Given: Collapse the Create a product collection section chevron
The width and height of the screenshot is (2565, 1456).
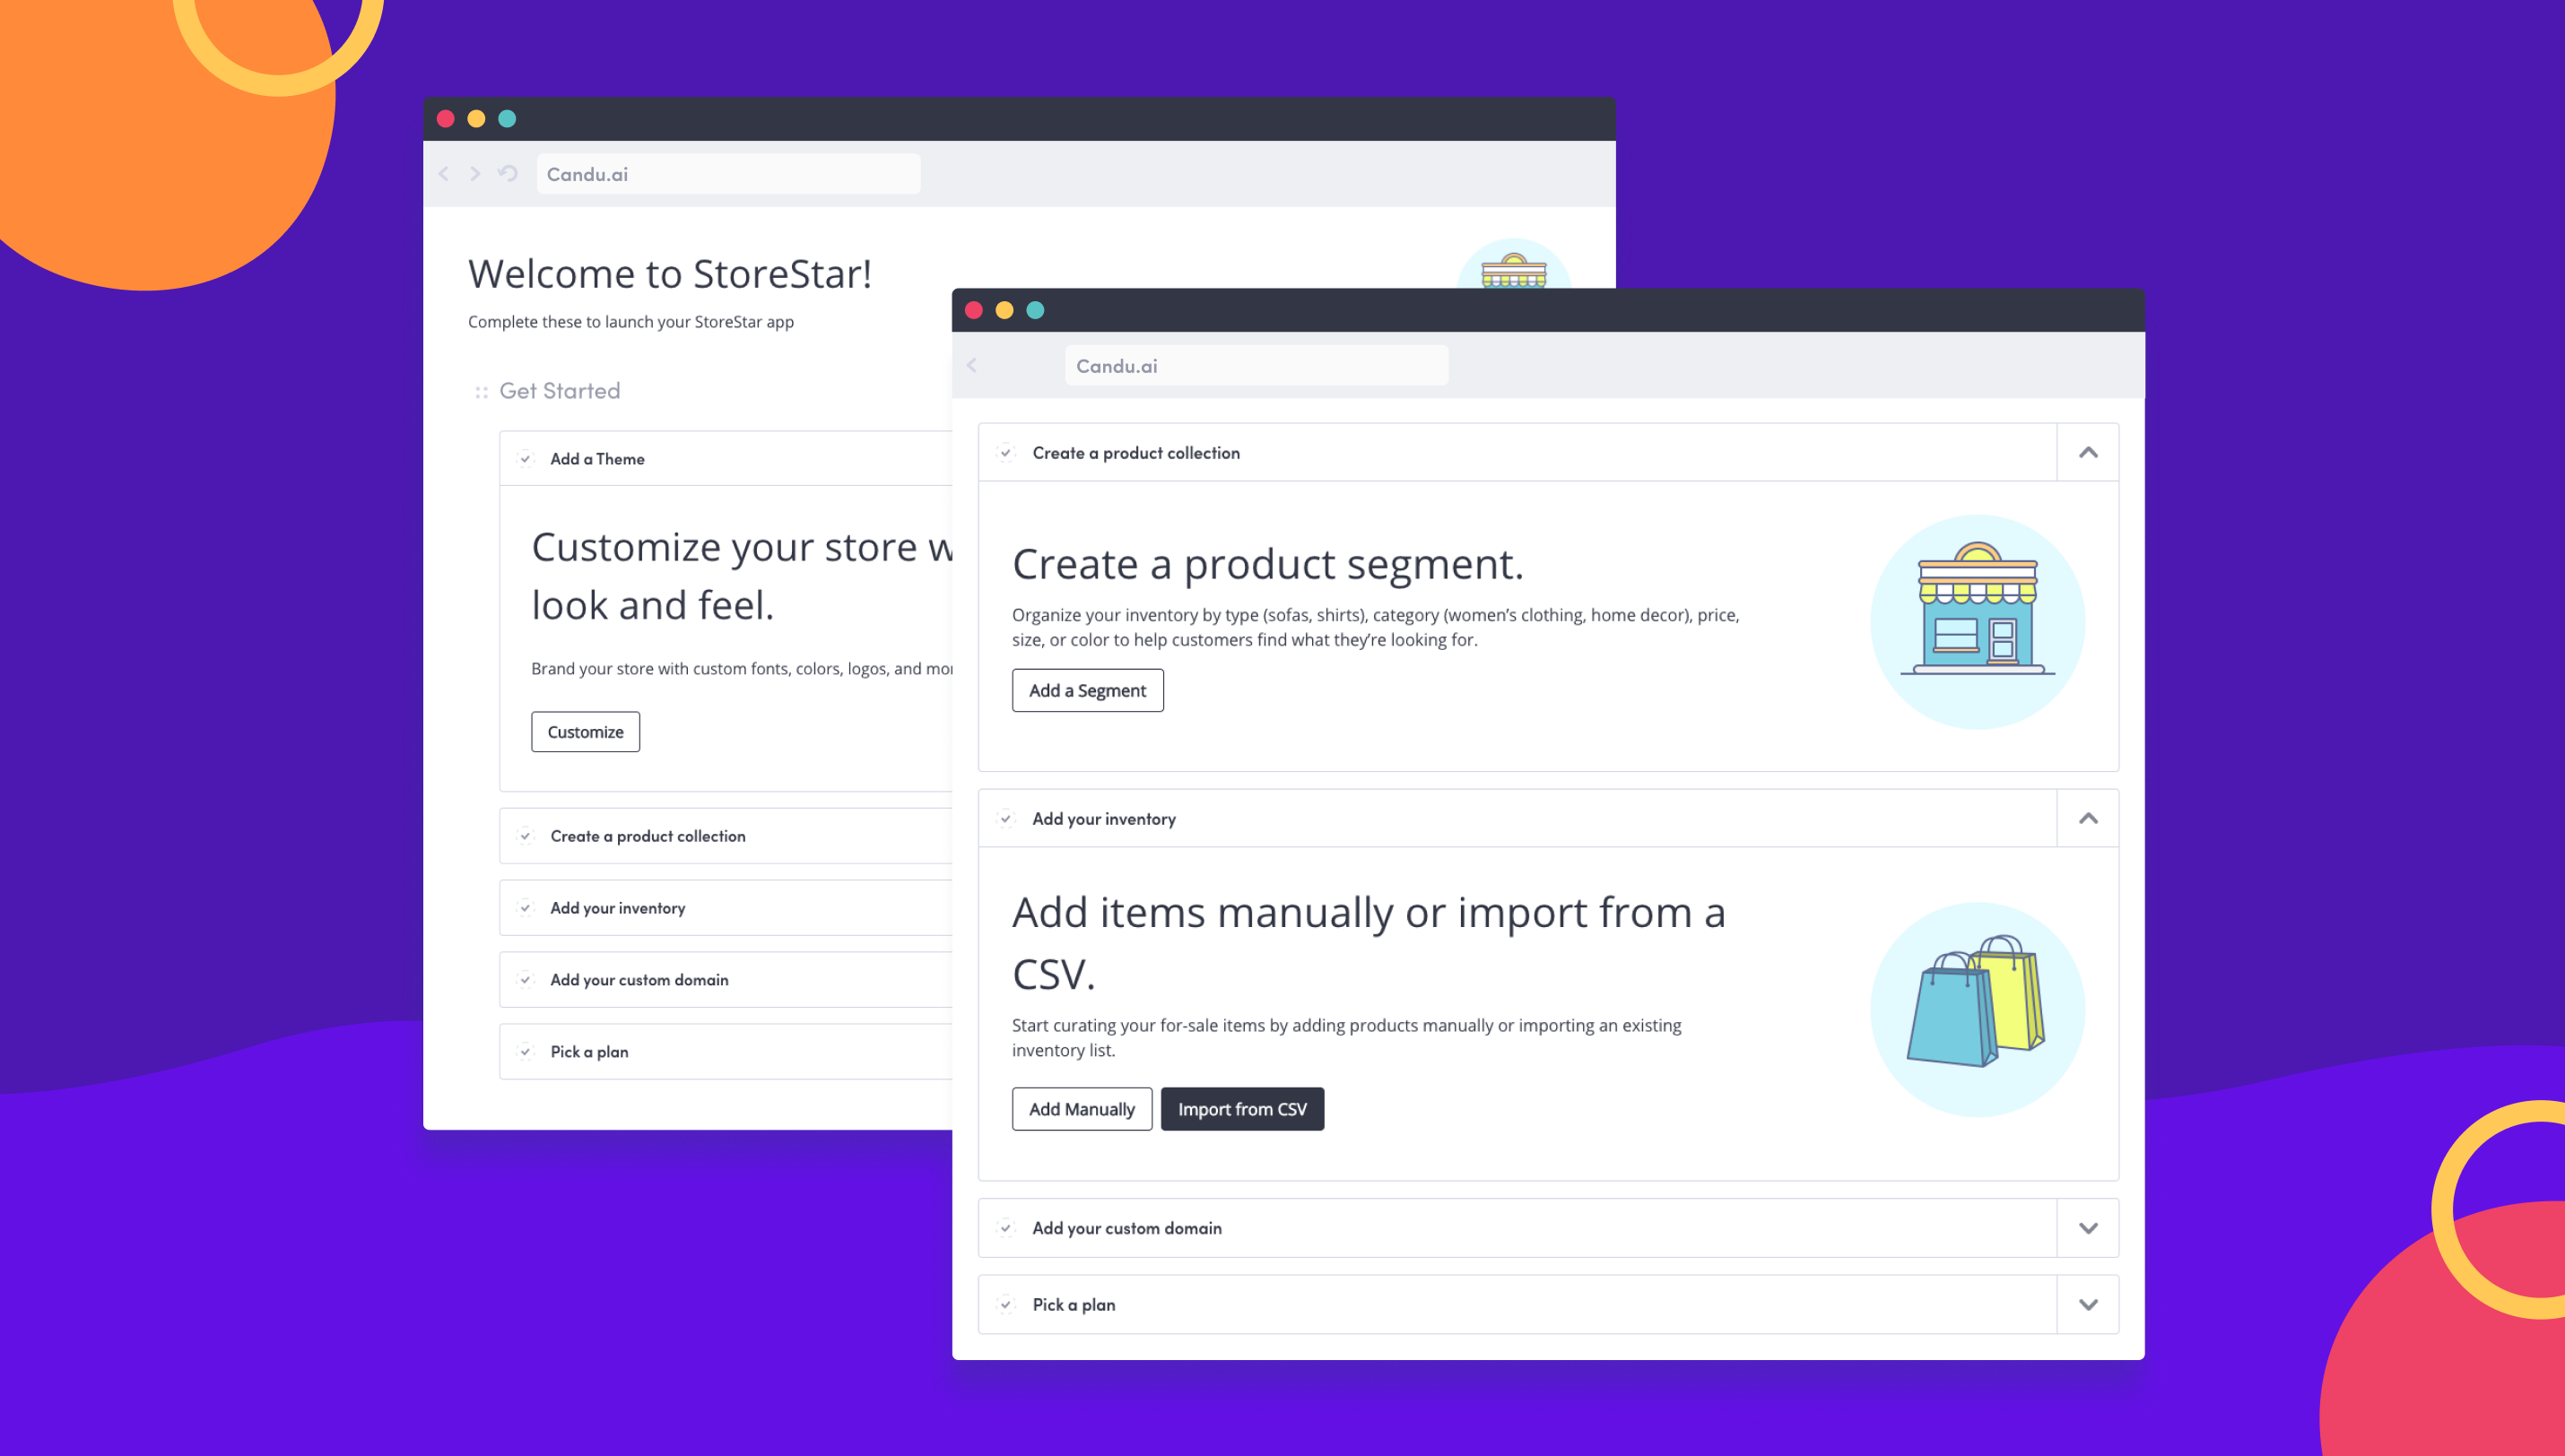Looking at the screenshot, I should point(2088,453).
